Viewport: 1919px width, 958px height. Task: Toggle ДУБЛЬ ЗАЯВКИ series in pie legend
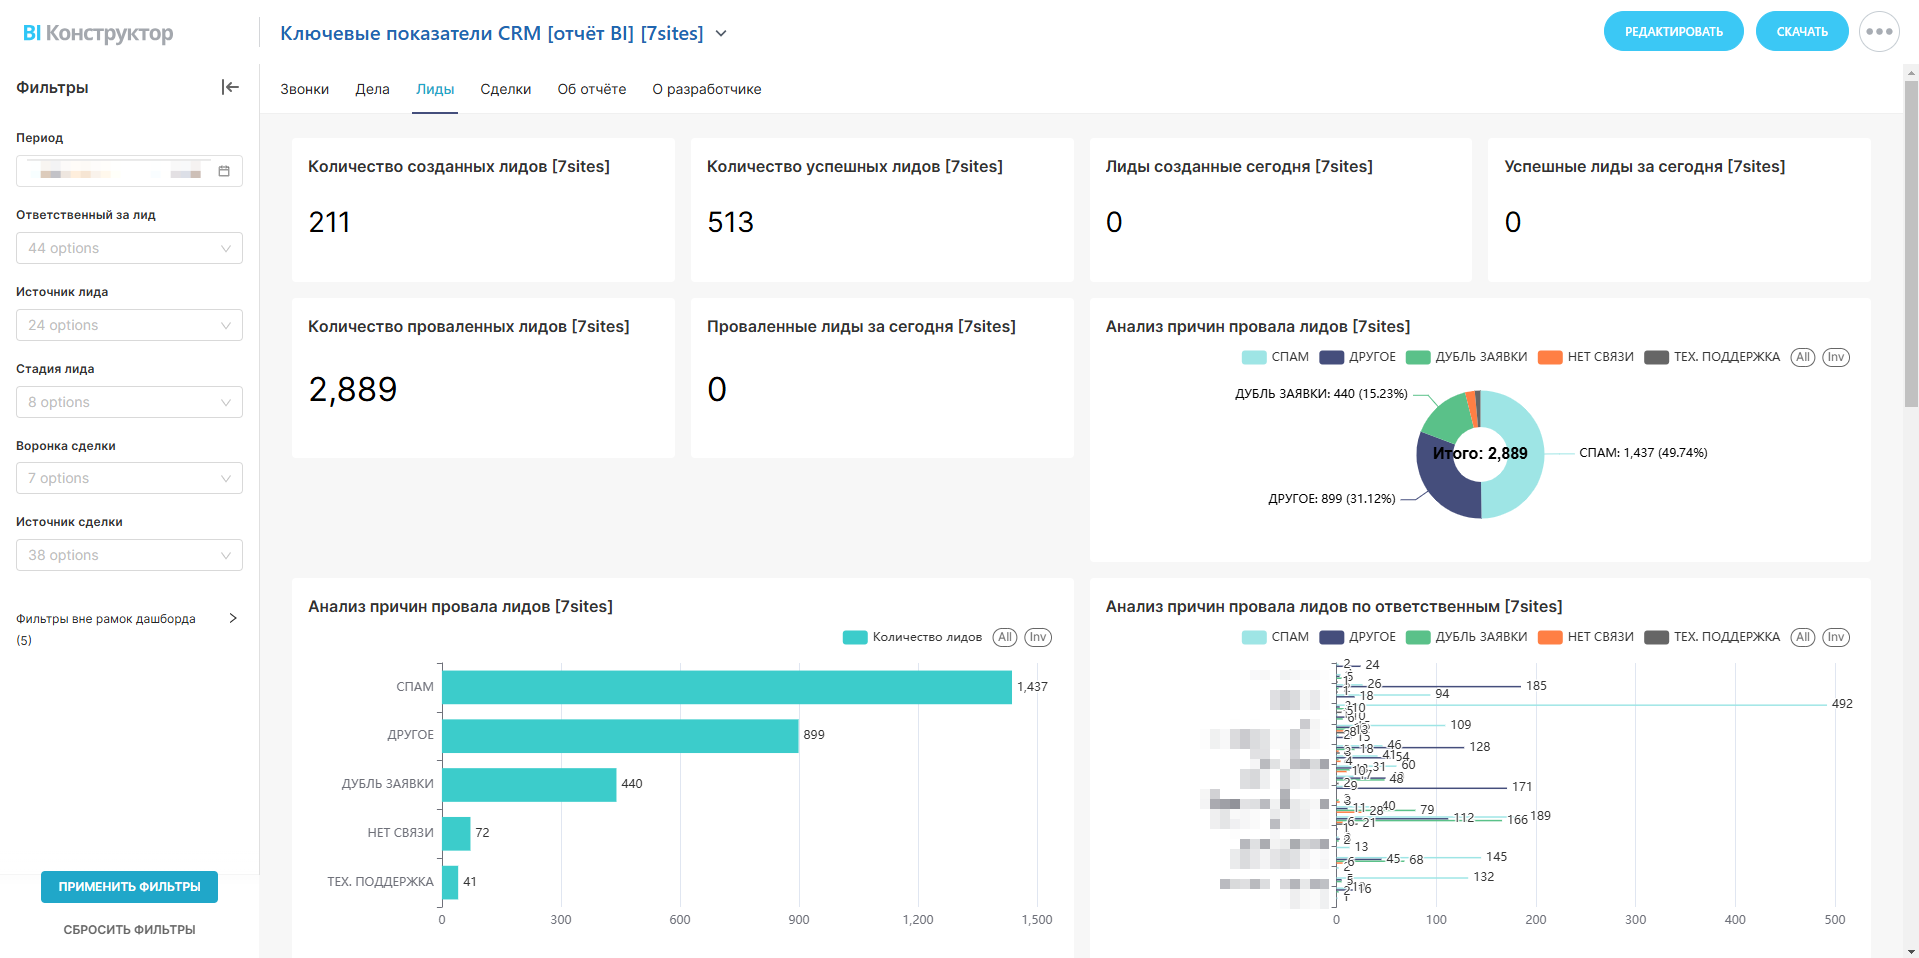coord(1467,357)
